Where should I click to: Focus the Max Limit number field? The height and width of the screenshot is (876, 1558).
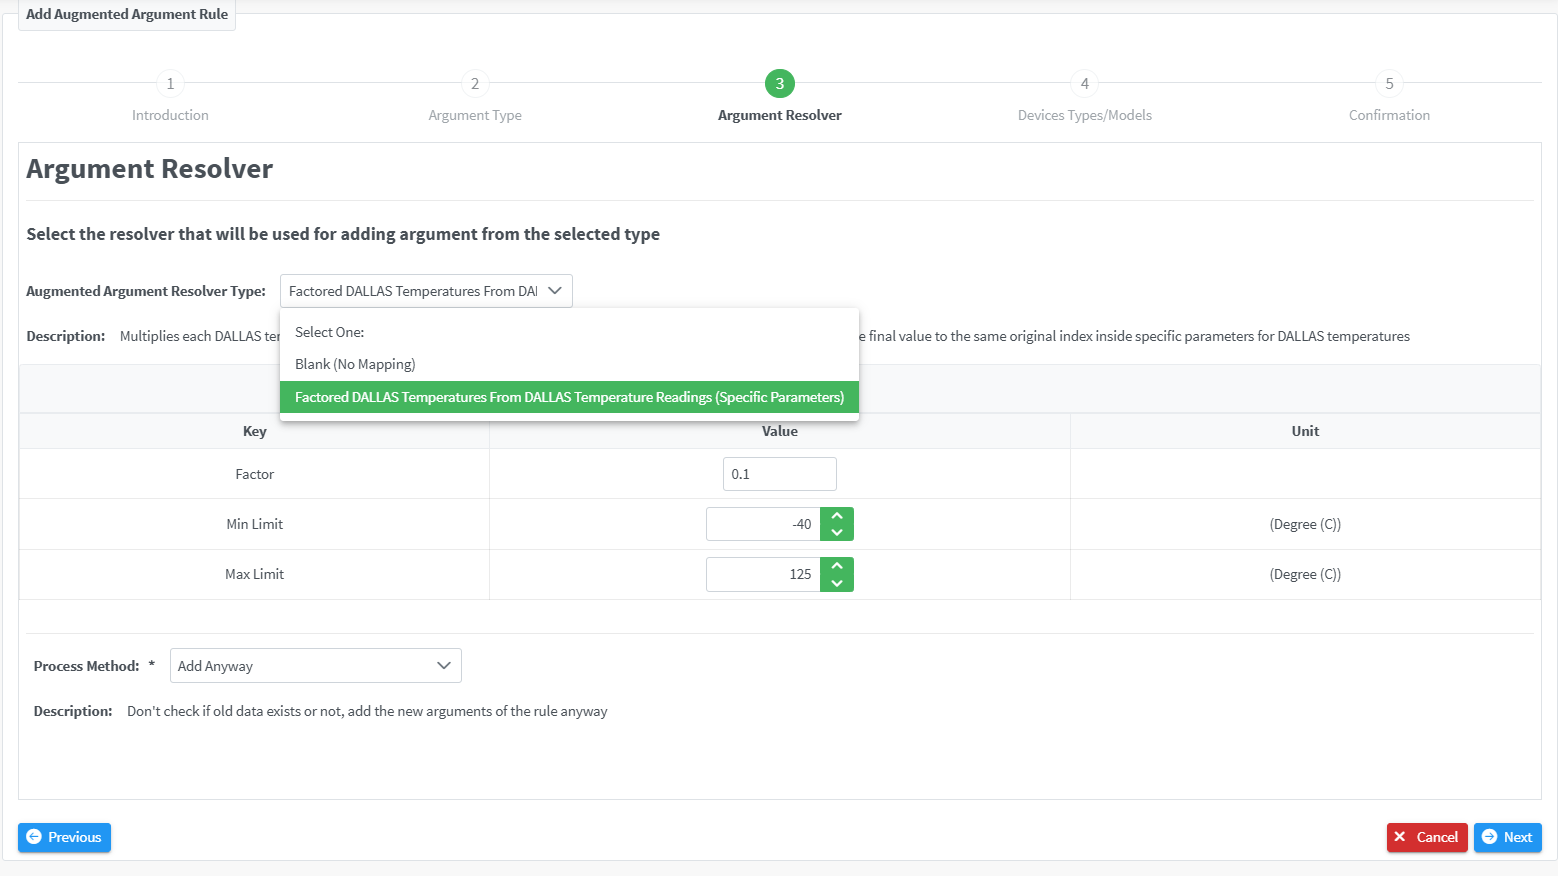click(763, 574)
